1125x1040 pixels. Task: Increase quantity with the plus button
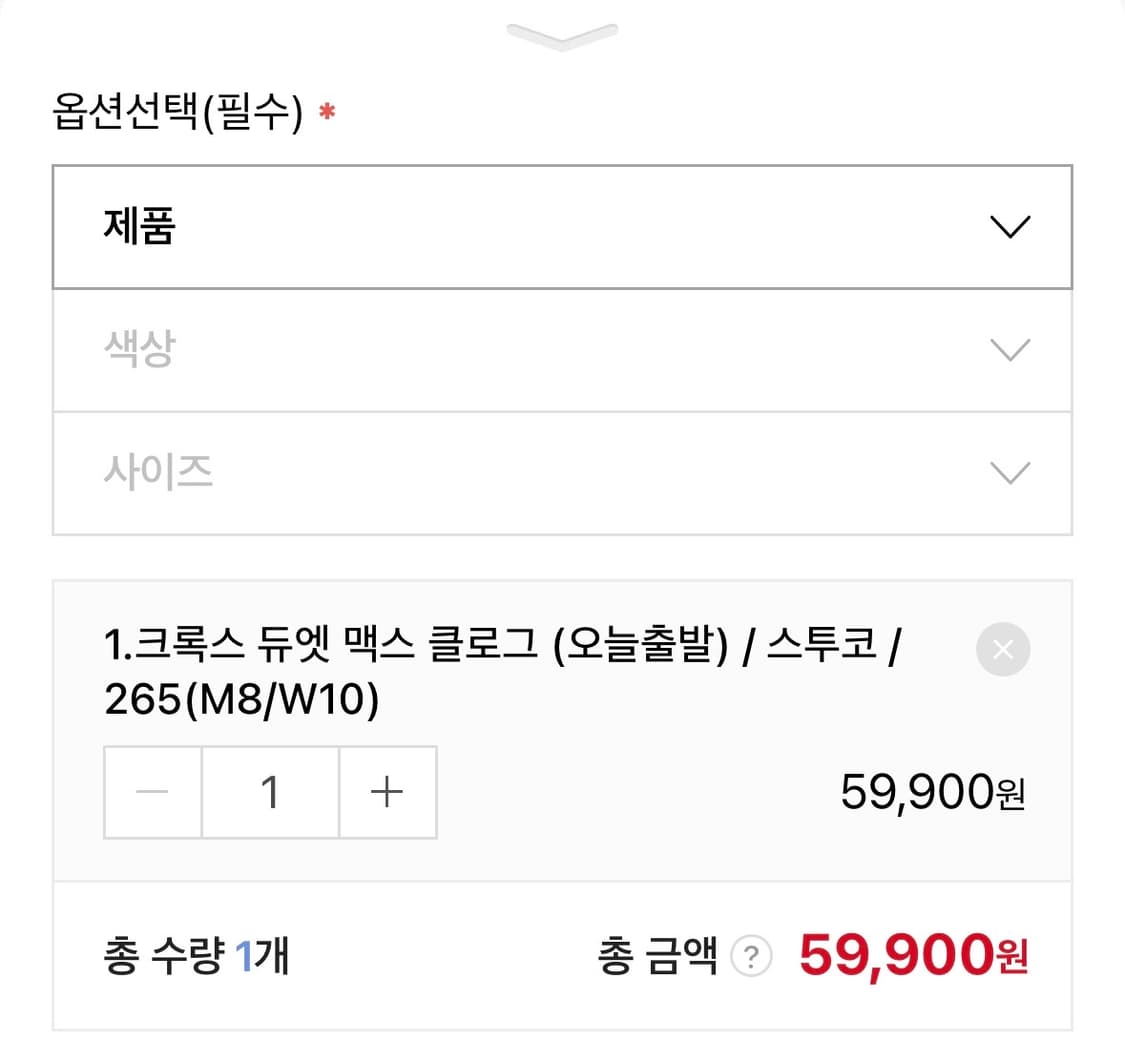click(387, 792)
